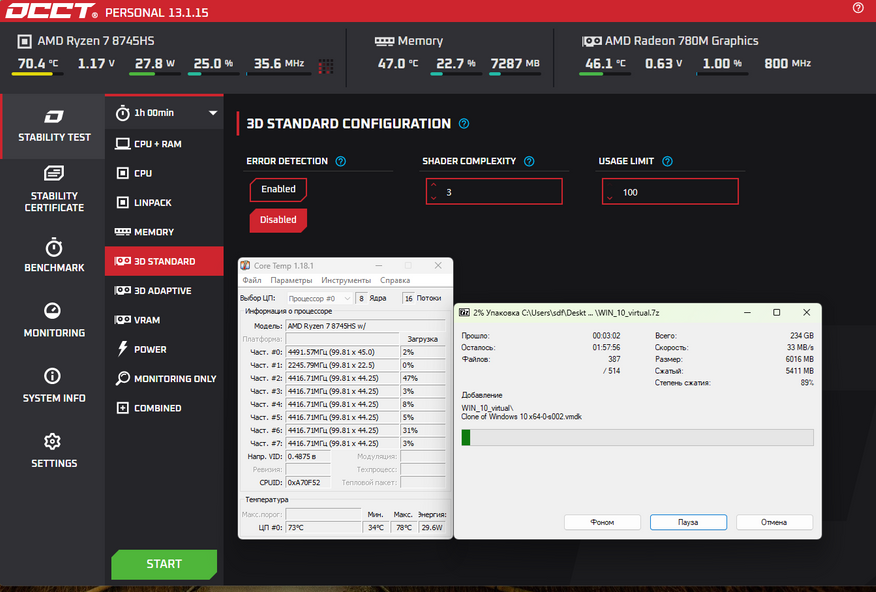
Task: Select the 3D Adaptive test
Action: (164, 290)
